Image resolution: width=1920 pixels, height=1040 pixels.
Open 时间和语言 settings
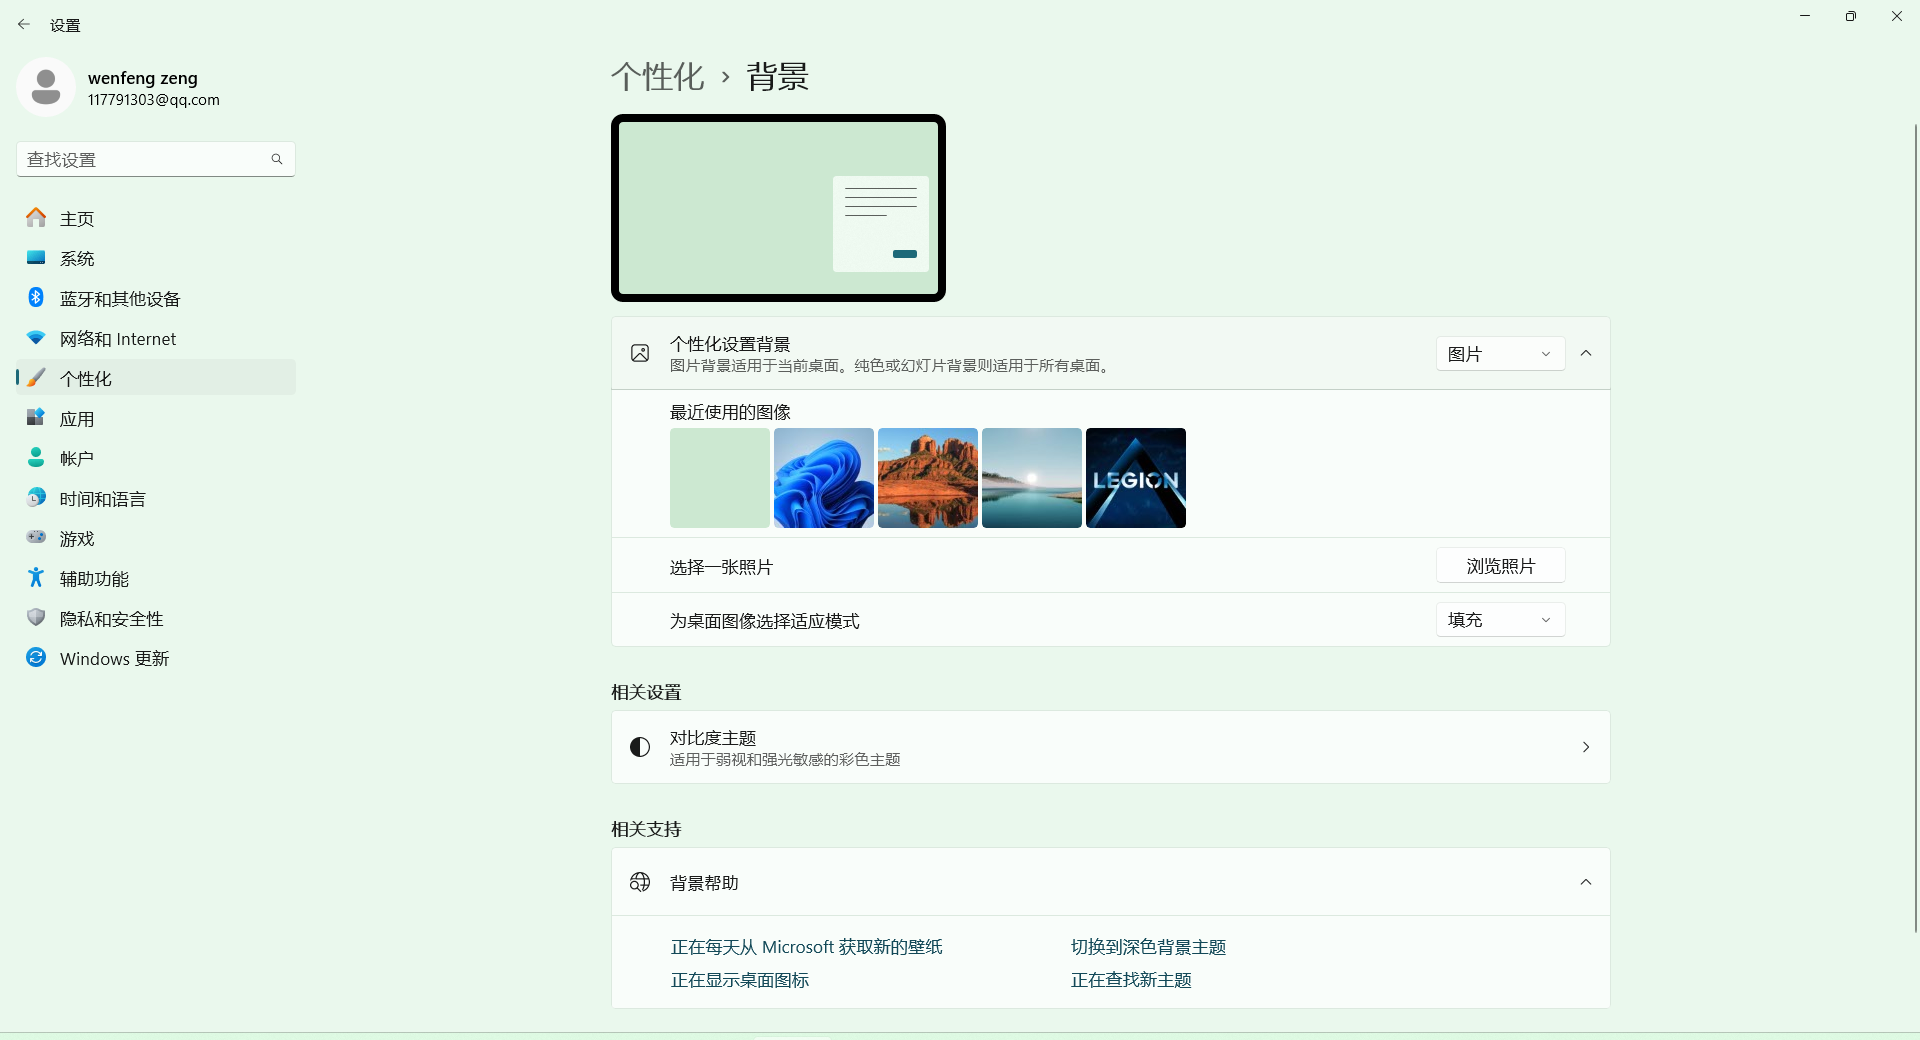click(x=156, y=498)
